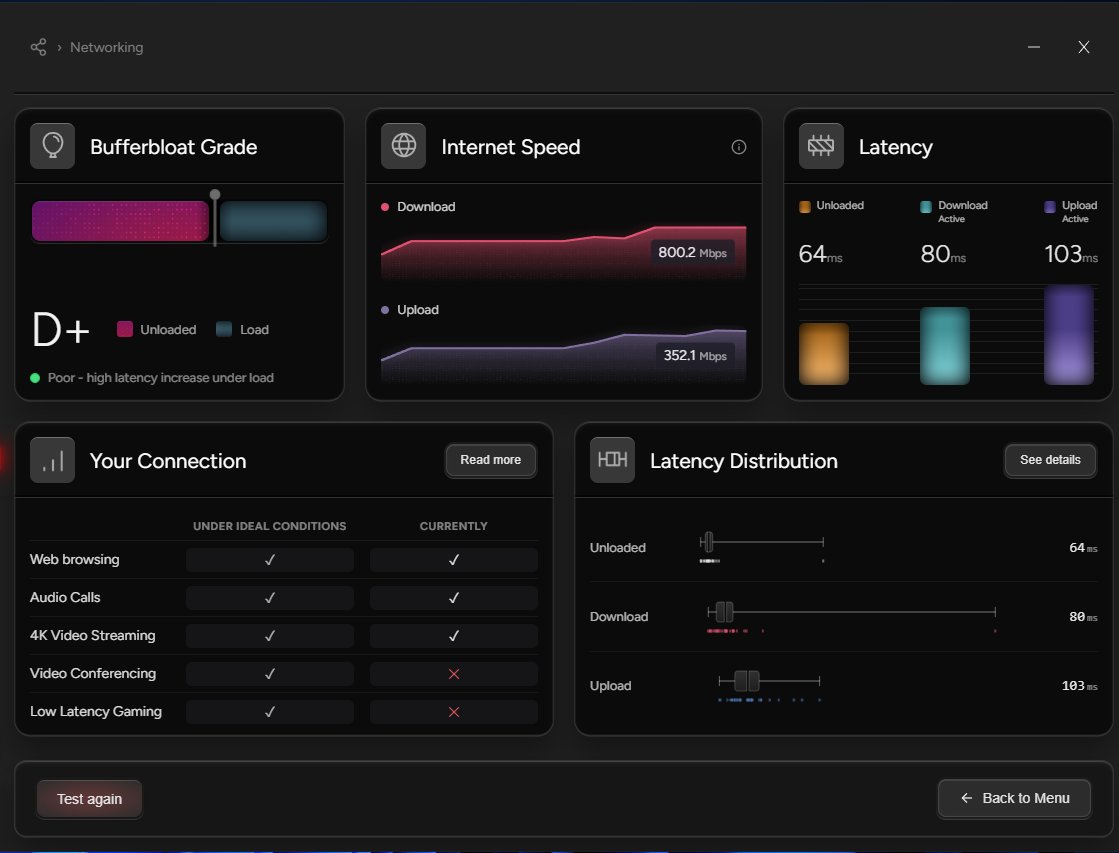1119x853 pixels.
Task: Click the pink Unloaded bufferbloat bar
Action: pos(120,221)
